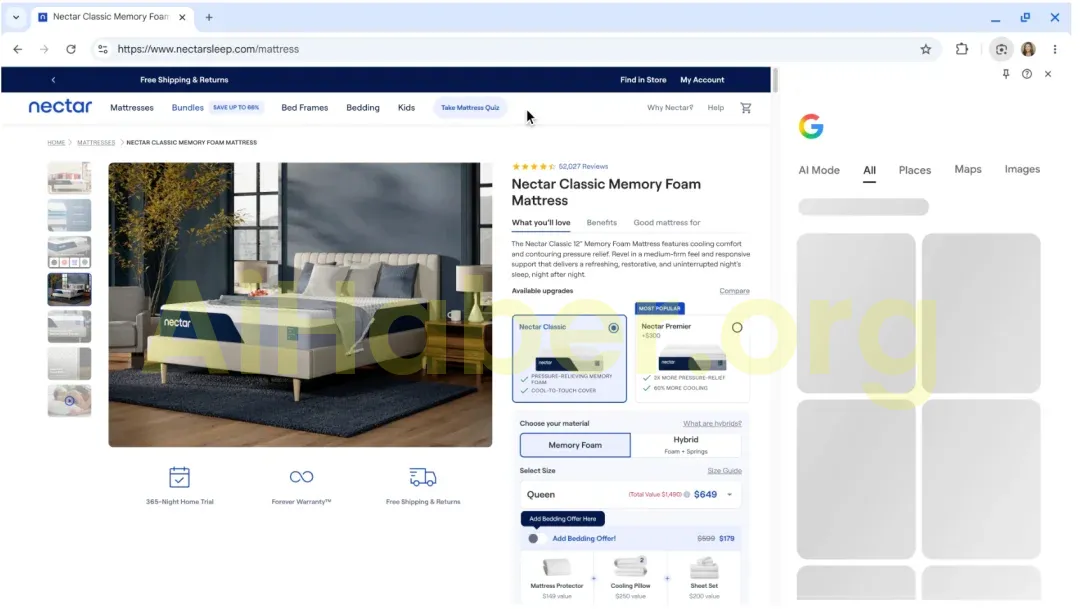Expand the Queen size dropdown
The width and height of the screenshot is (1080, 609).
[x=729, y=494]
